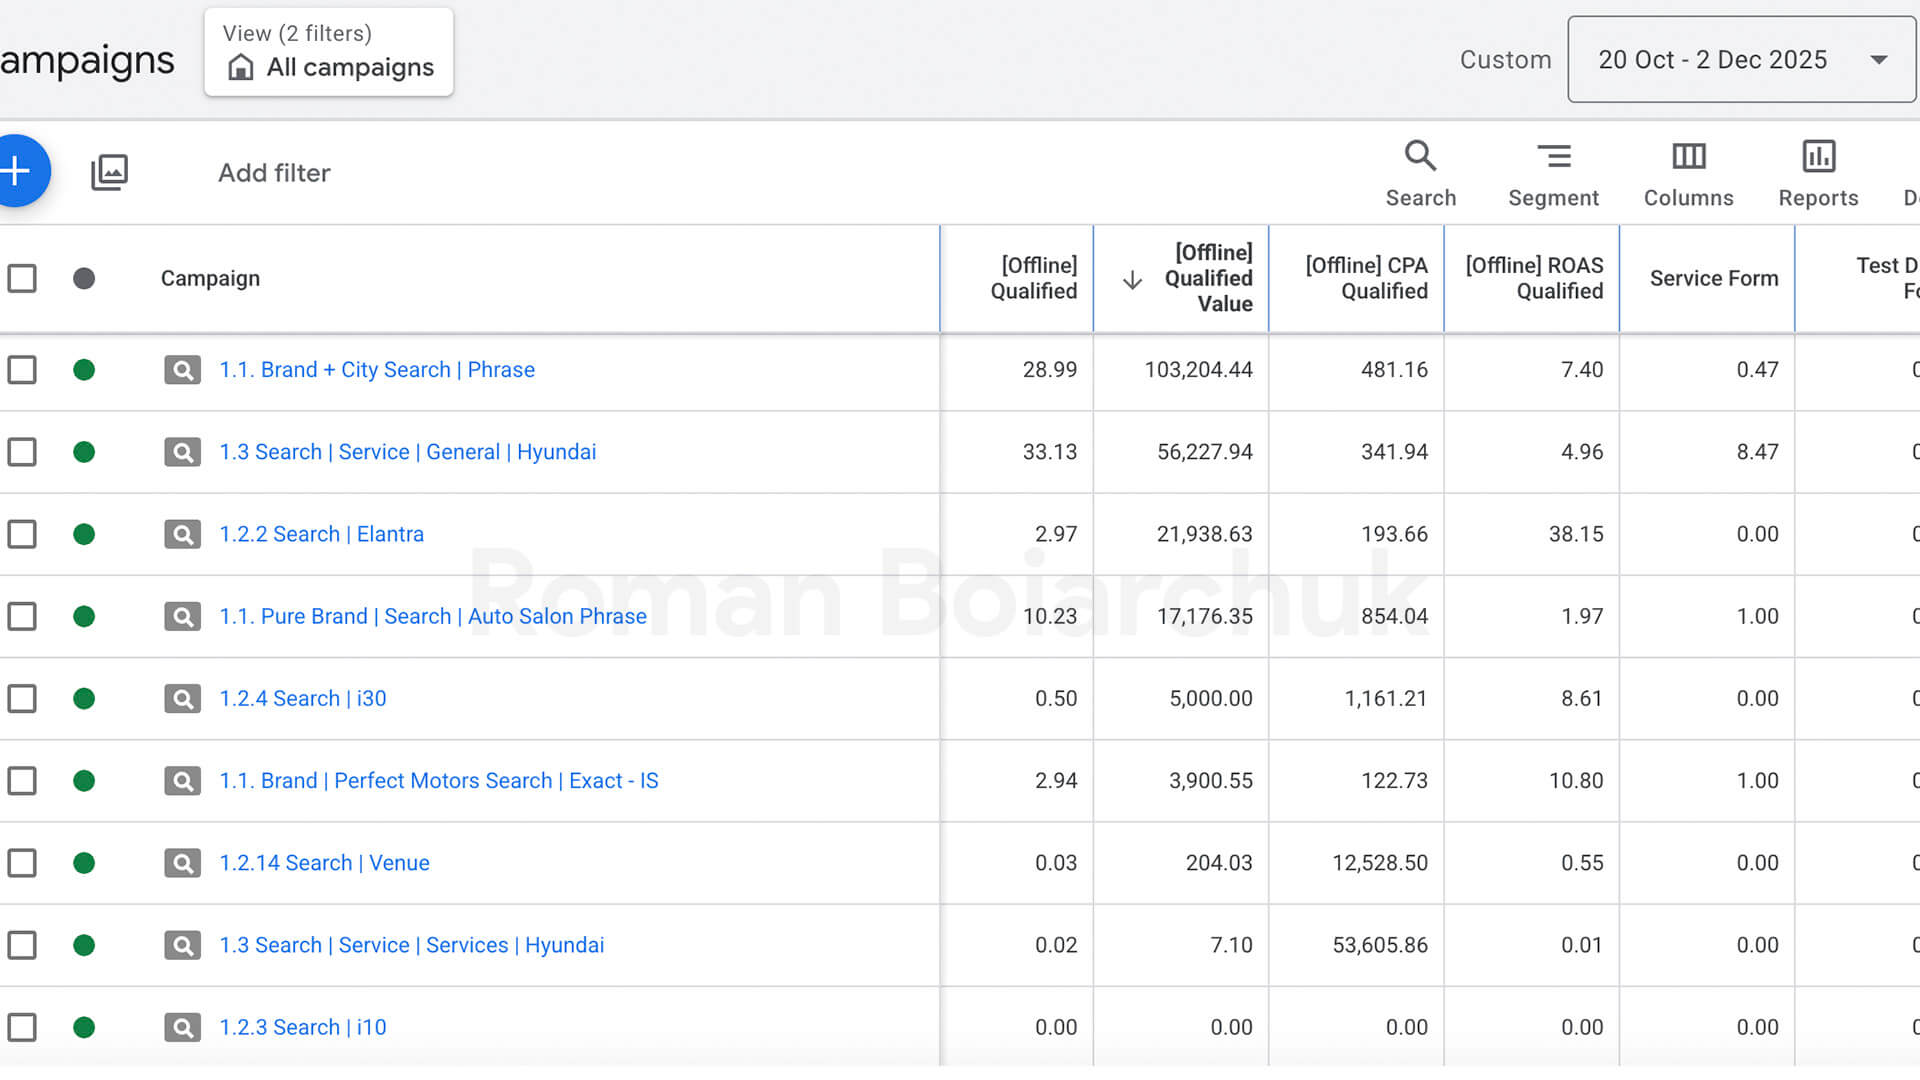Click the Add filter field
Screen dimensions: 1920x1080
tap(274, 173)
